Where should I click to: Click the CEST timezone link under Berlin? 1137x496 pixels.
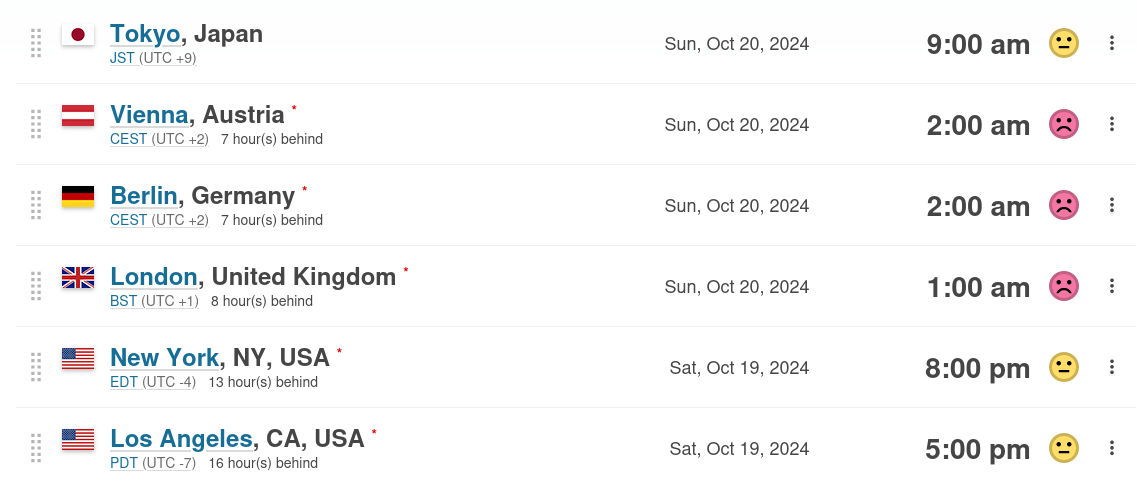[x=128, y=220]
